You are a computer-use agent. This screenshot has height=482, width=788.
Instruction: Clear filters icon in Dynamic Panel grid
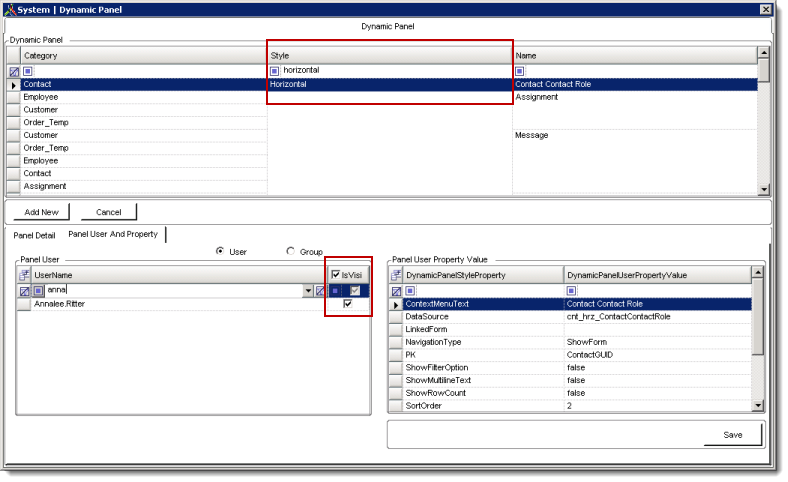14,71
